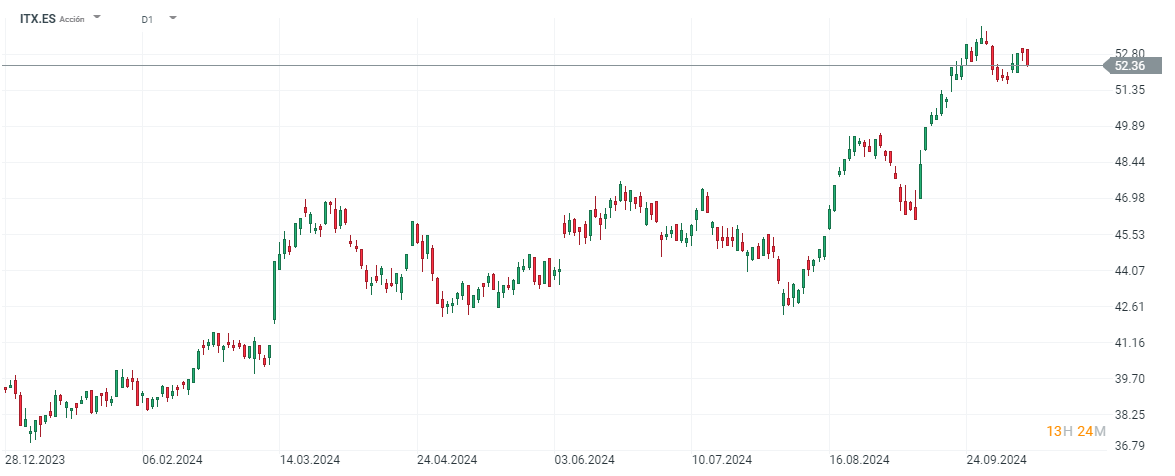Image resolution: width=1175 pixels, height=476 pixels.
Task: Select the 46.98 price axis label
Action: (1130, 198)
